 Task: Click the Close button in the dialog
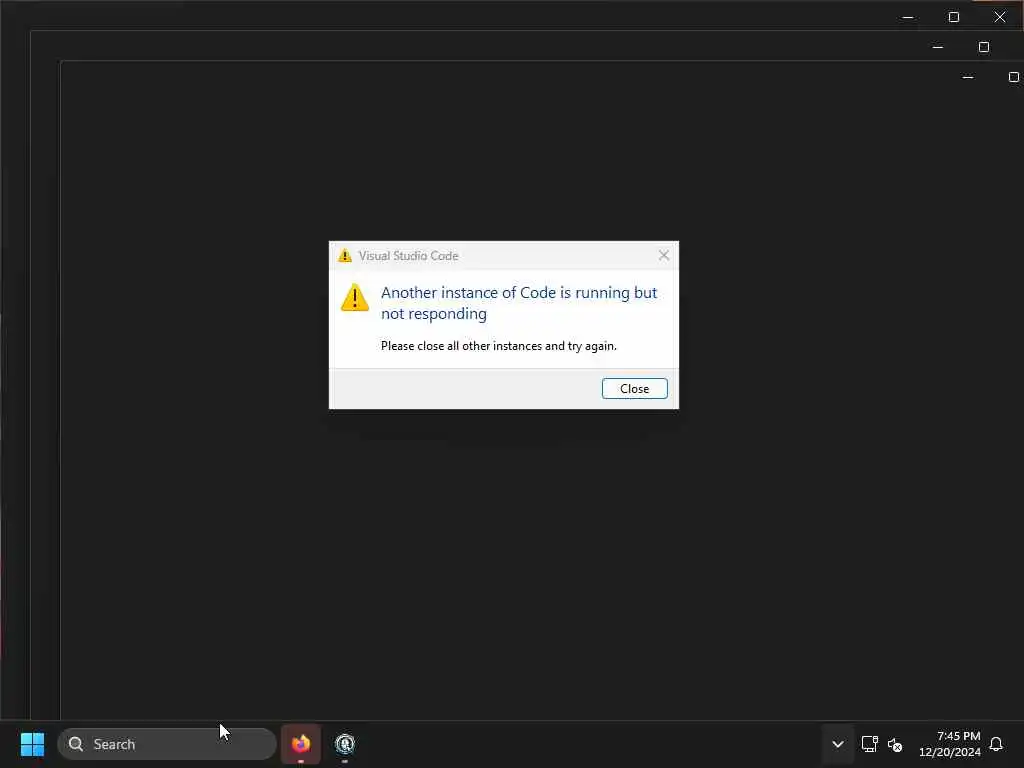pyautogui.click(x=634, y=389)
